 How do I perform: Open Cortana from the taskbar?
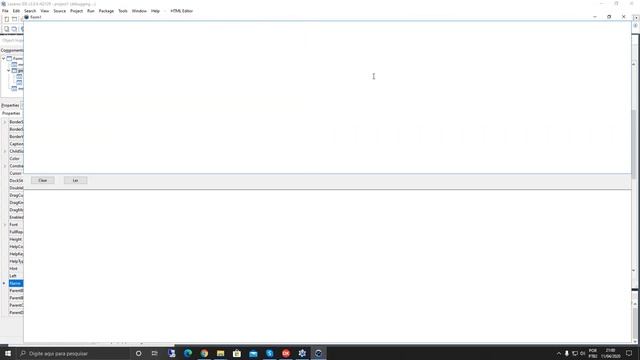(138, 353)
